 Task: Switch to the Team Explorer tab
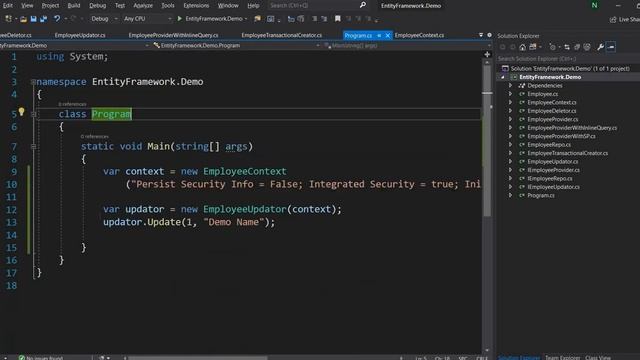tap(562, 358)
